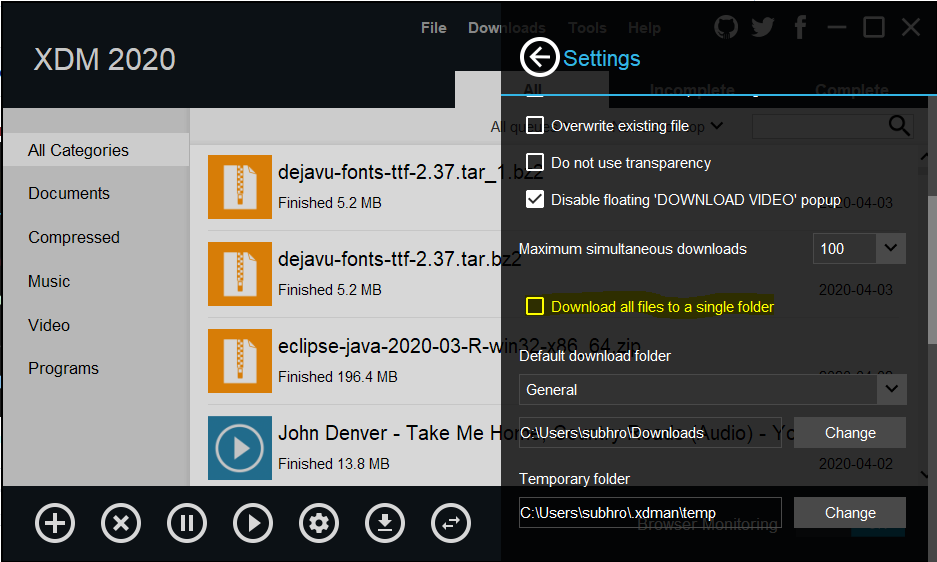Viewport: 937px width, 562px height.
Task: Expand the General download folder dropdown
Action: tap(891, 389)
